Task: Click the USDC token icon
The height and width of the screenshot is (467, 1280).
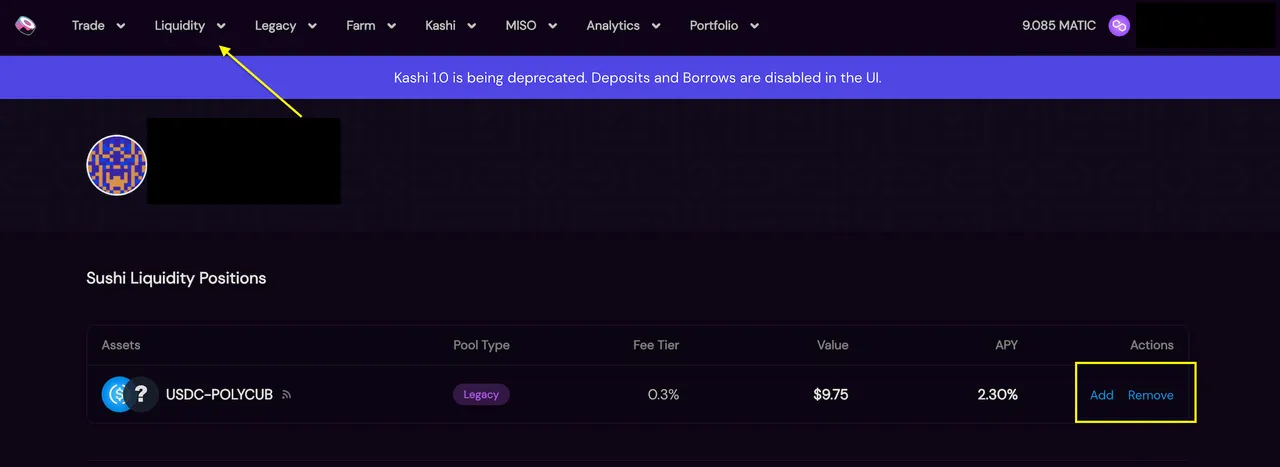Action: (x=118, y=395)
